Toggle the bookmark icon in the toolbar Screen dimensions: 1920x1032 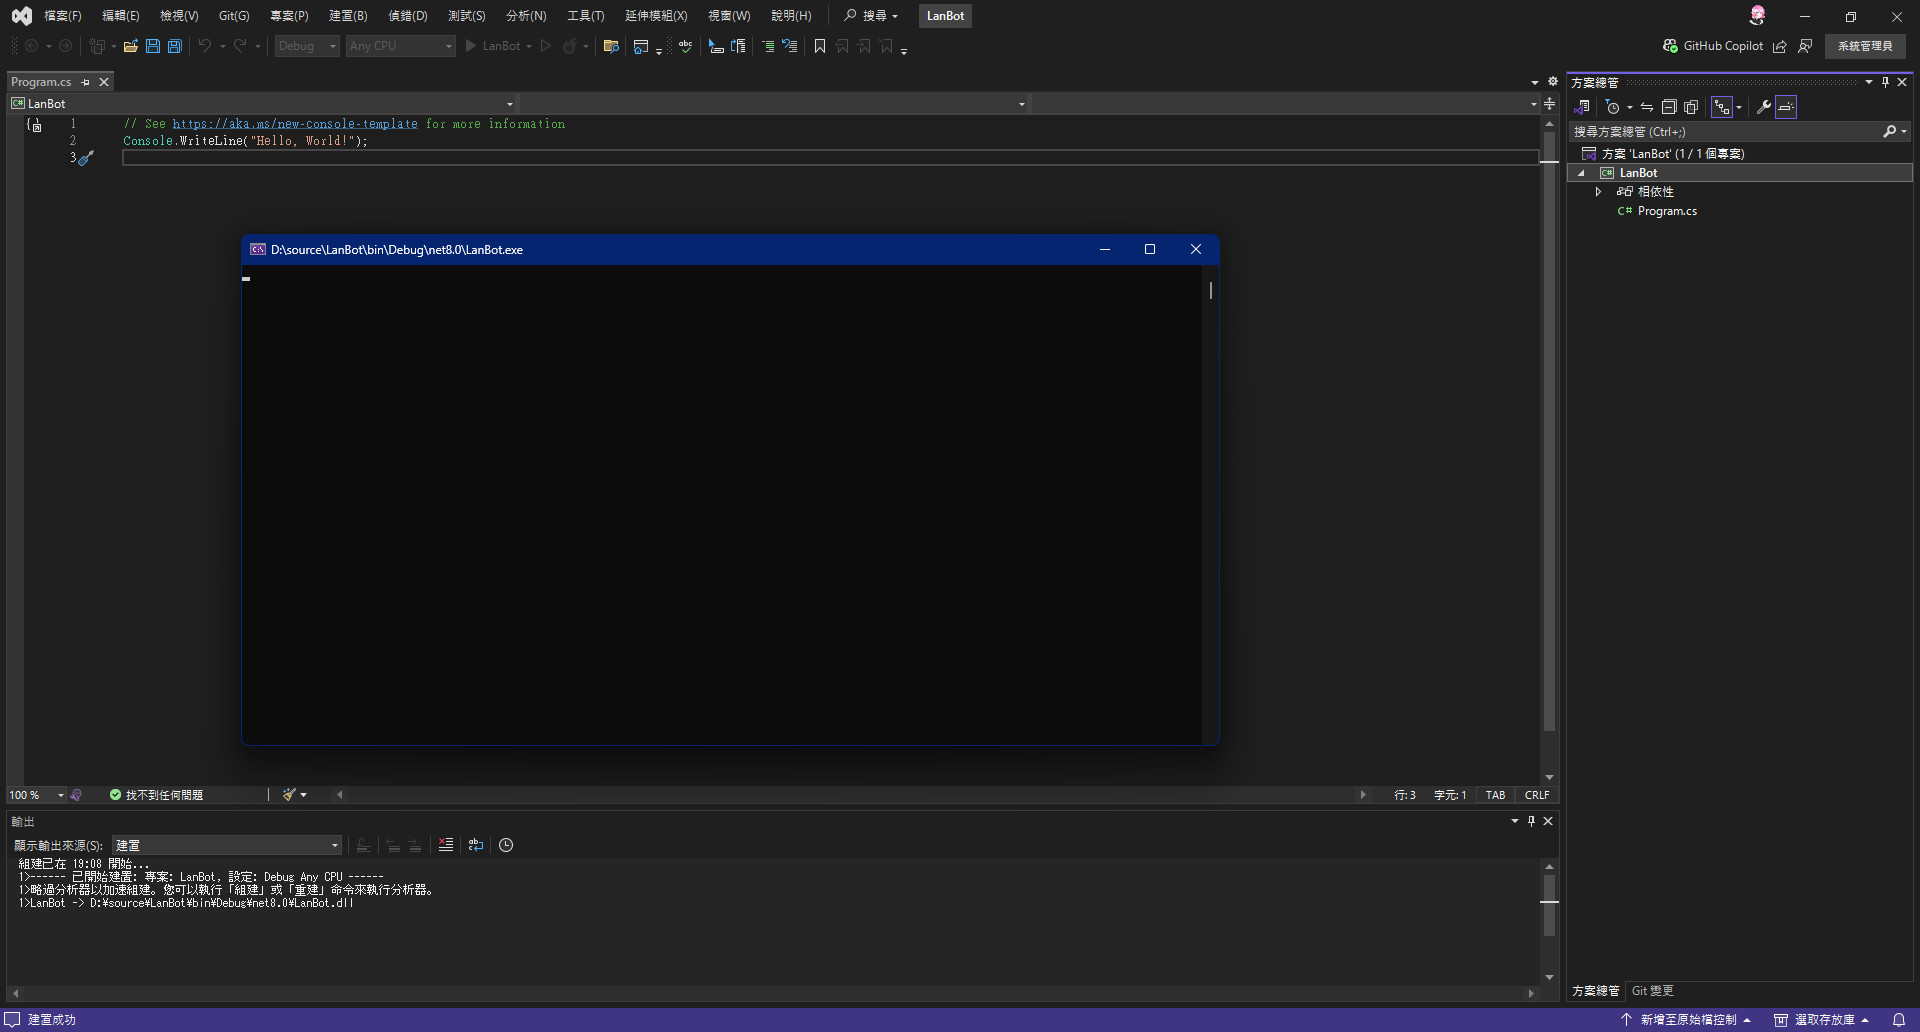click(x=820, y=46)
